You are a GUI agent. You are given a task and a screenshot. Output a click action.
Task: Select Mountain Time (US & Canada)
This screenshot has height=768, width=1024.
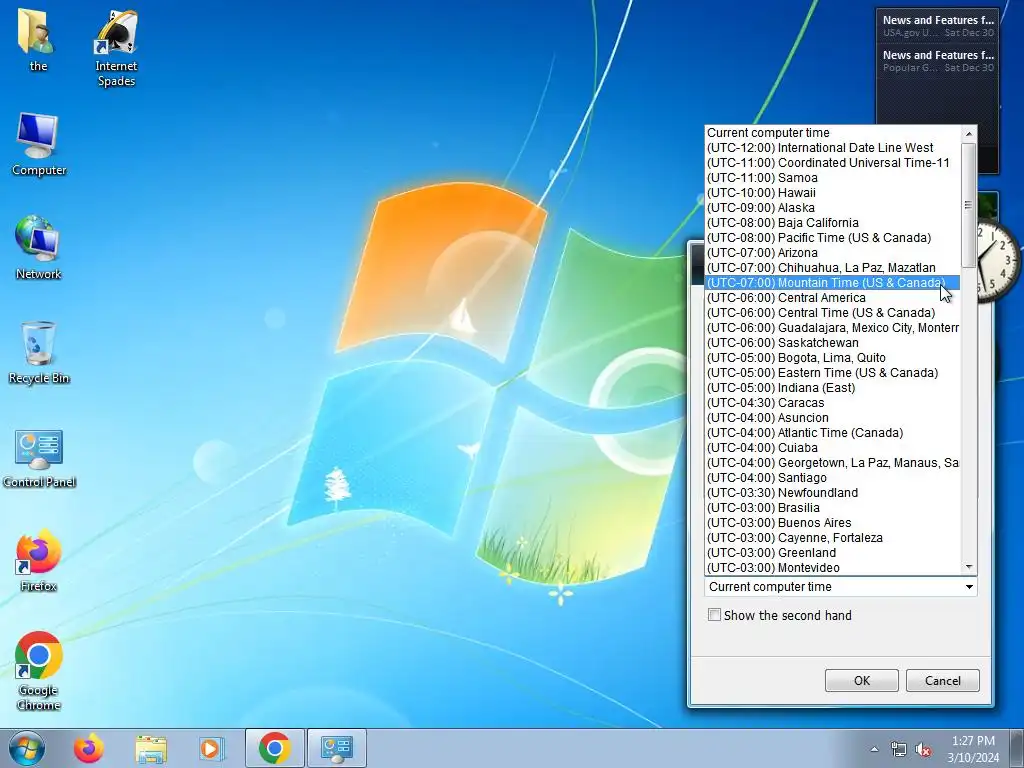(x=833, y=283)
